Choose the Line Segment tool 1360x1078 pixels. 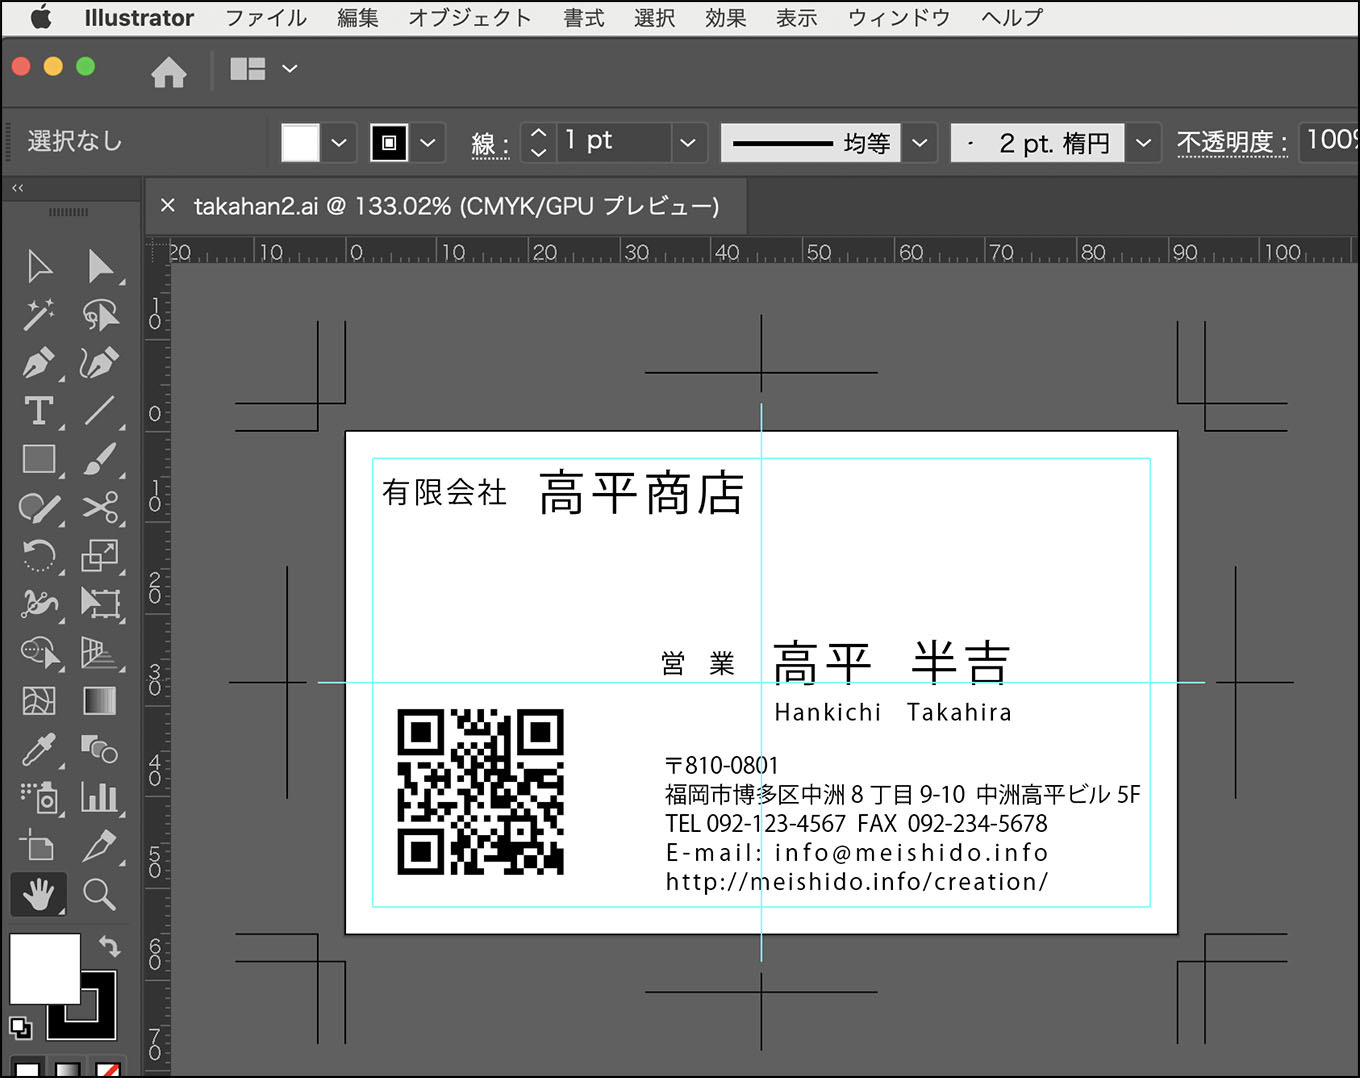click(99, 410)
